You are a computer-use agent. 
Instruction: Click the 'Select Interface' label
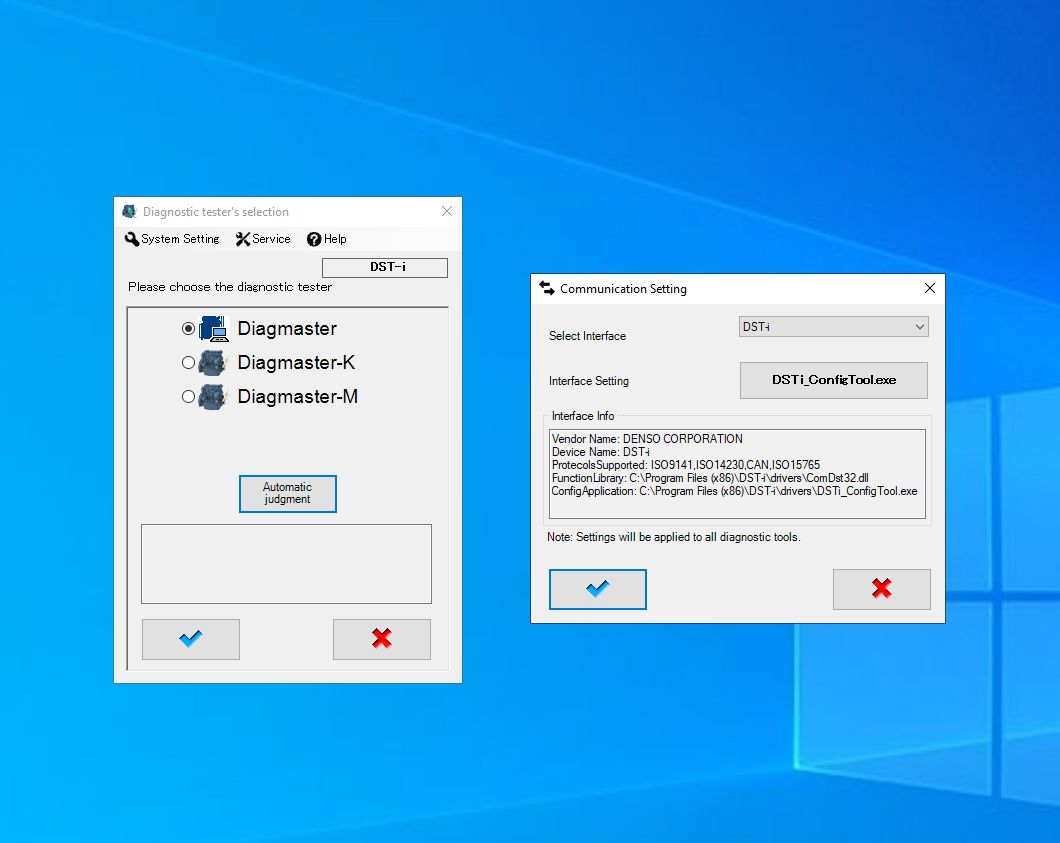pyautogui.click(x=587, y=336)
